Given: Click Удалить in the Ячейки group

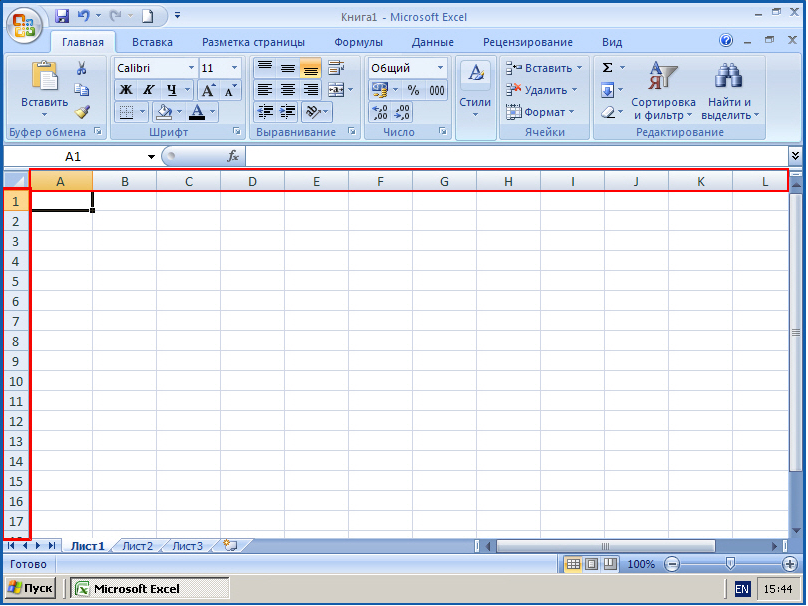Looking at the screenshot, I should coord(541,90).
